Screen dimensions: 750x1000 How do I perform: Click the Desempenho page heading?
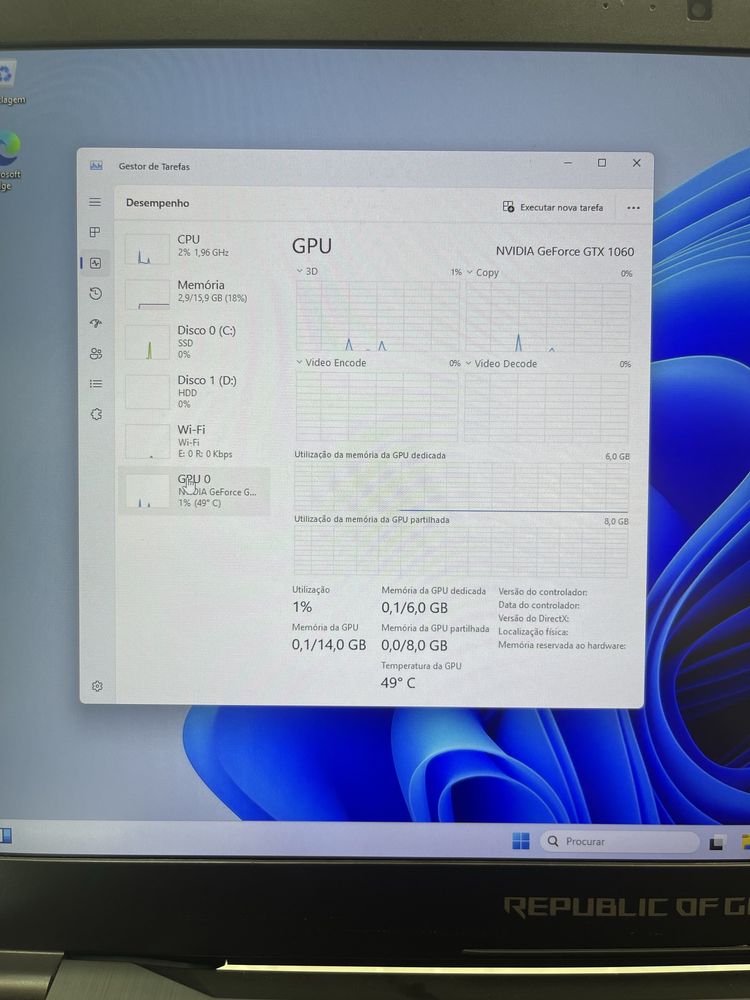click(x=158, y=203)
